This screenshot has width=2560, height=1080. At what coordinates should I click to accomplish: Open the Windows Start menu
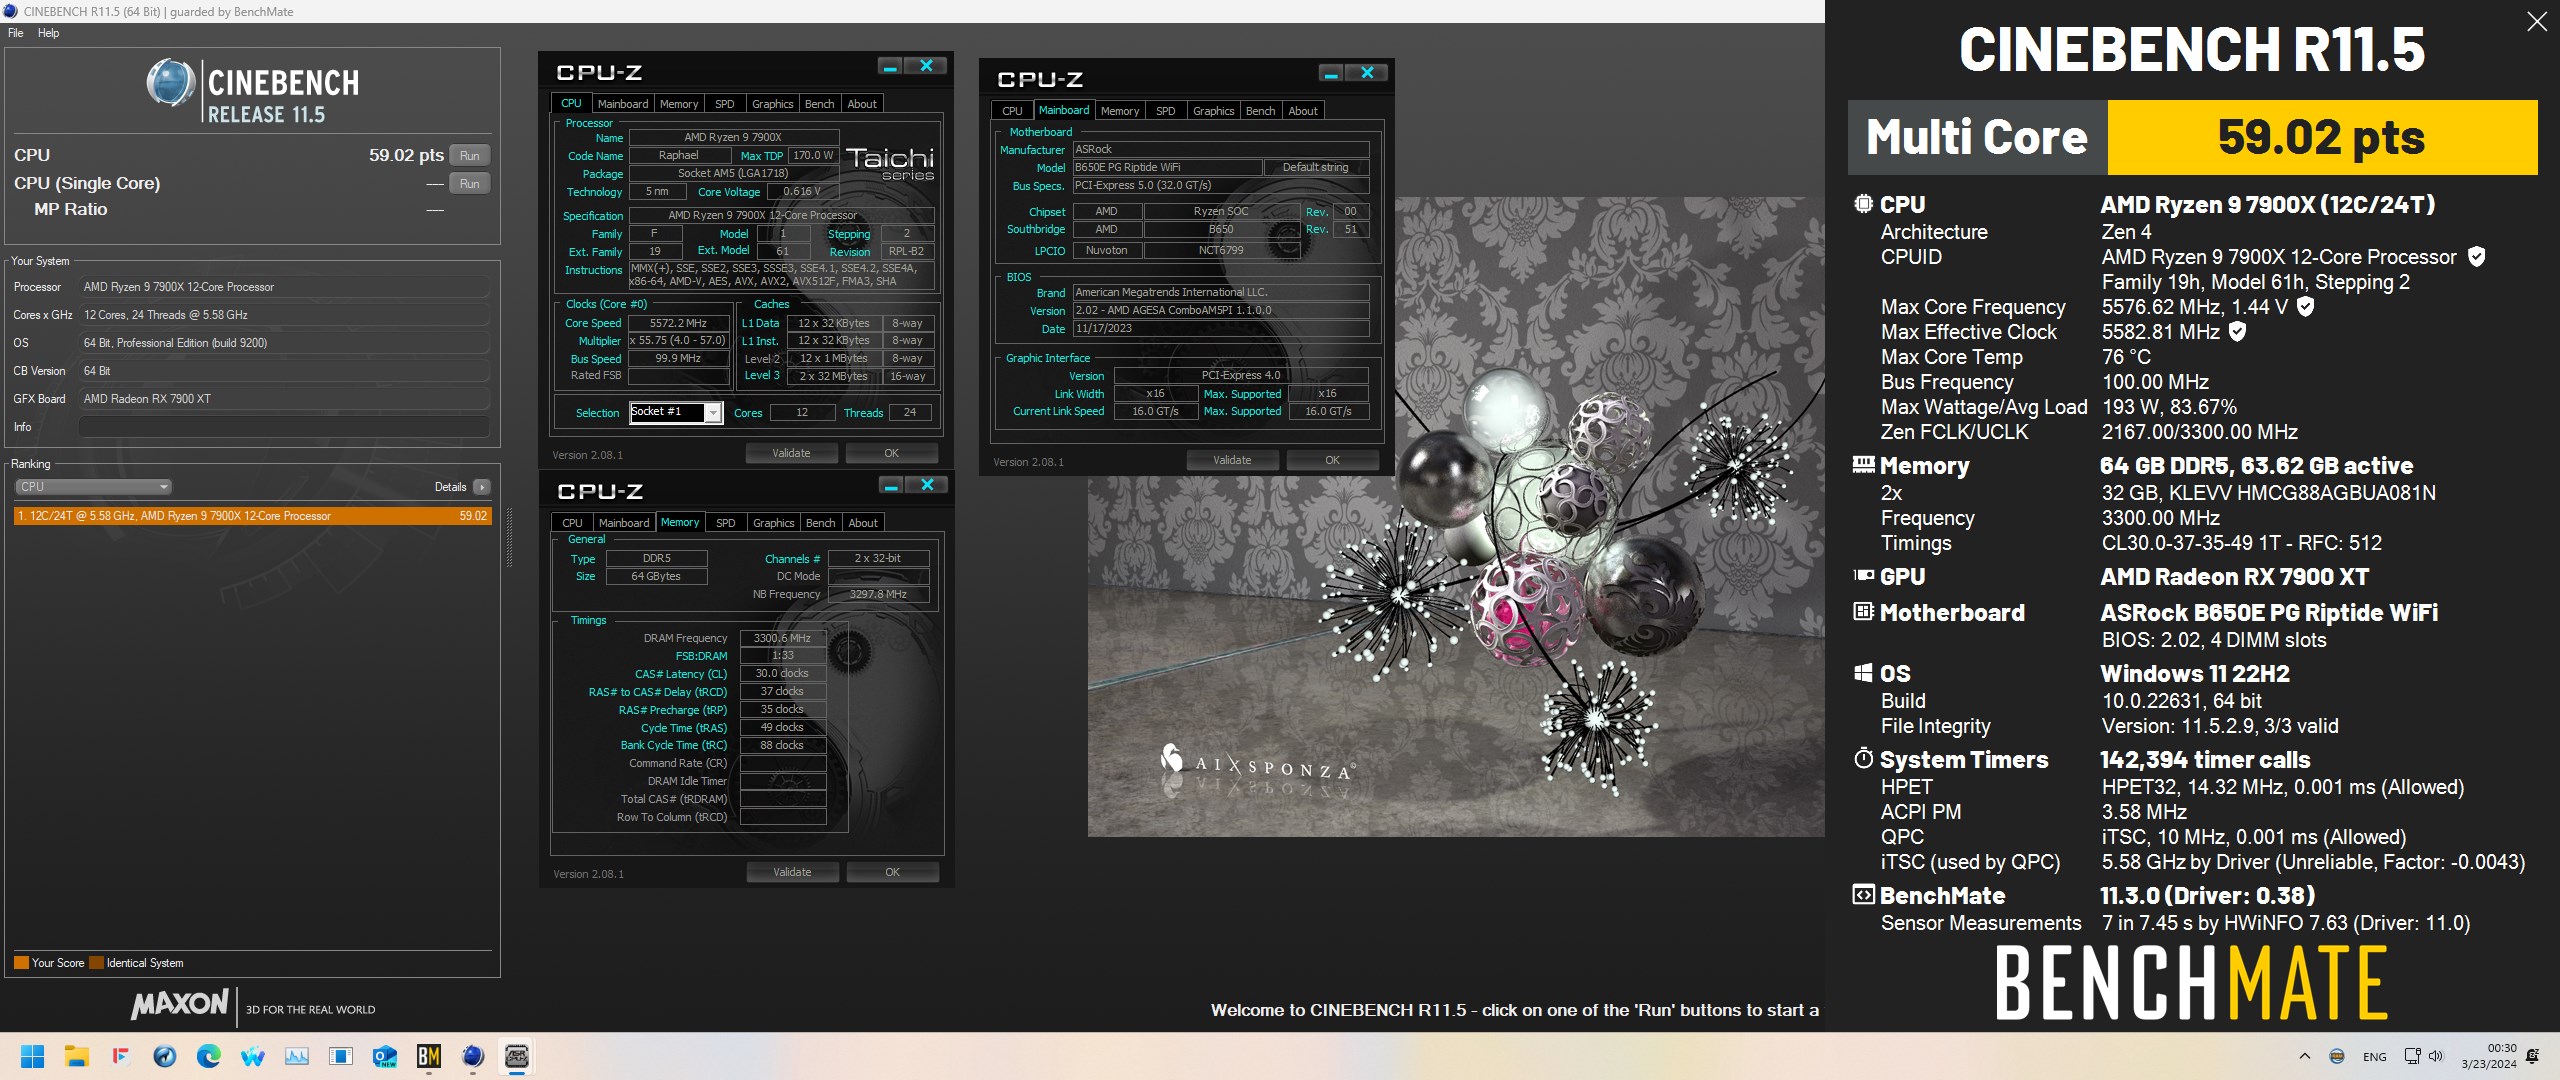click(x=33, y=1056)
